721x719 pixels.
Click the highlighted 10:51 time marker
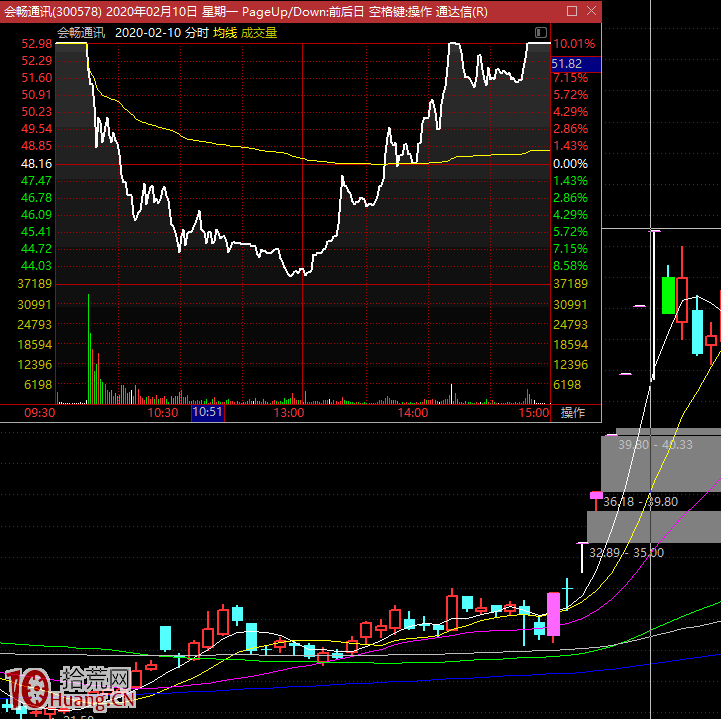click(208, 412)
